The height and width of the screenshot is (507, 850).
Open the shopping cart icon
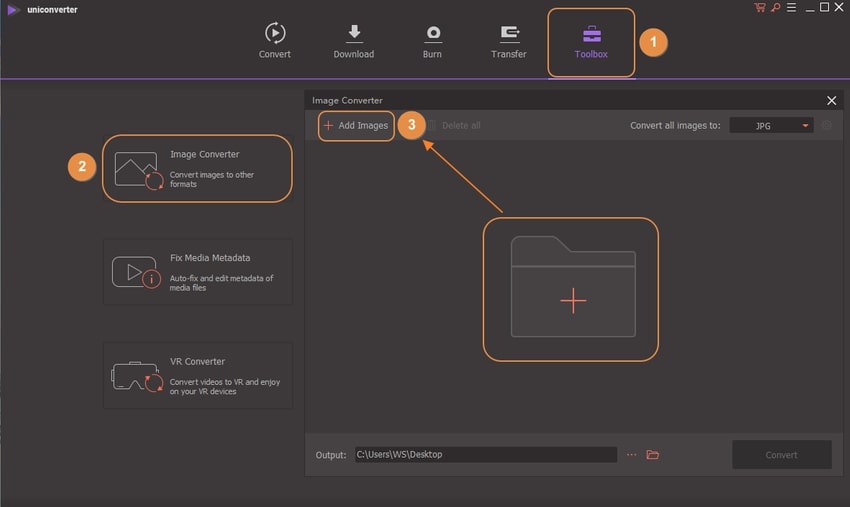[759, 8]
